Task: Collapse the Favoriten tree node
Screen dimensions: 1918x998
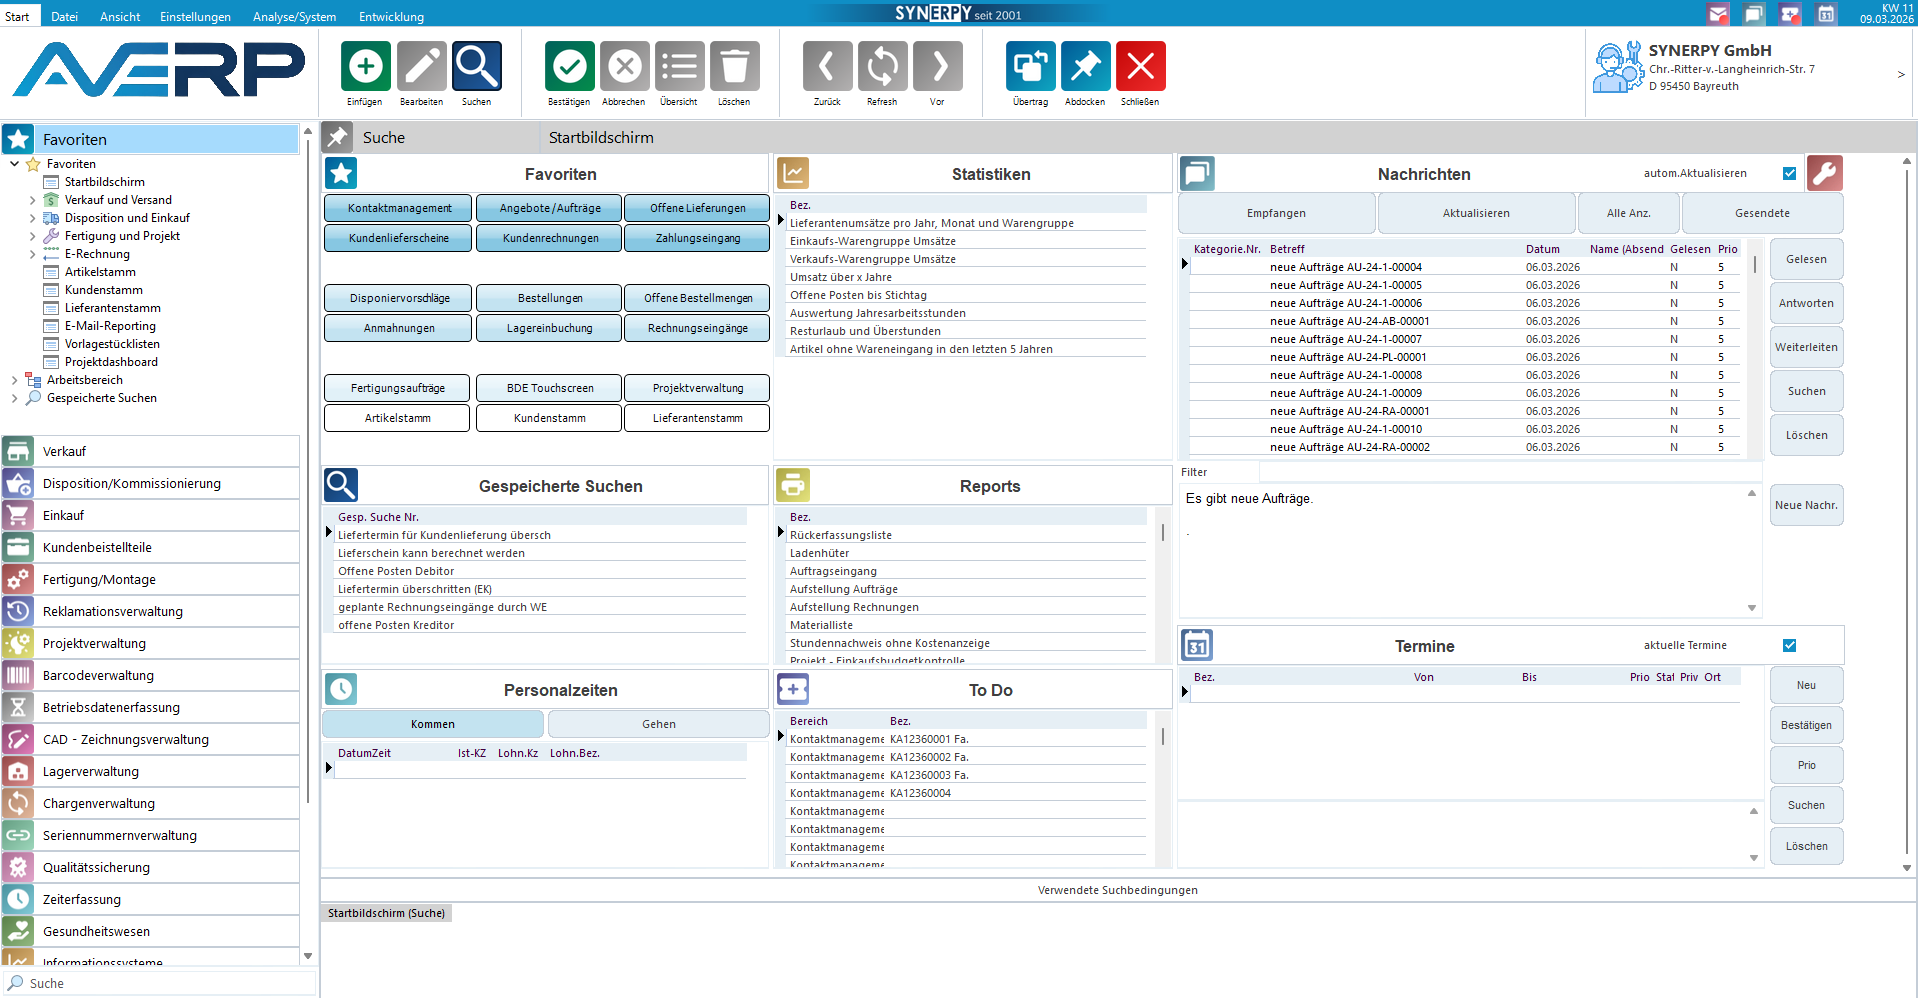Action: coord(14,164)
